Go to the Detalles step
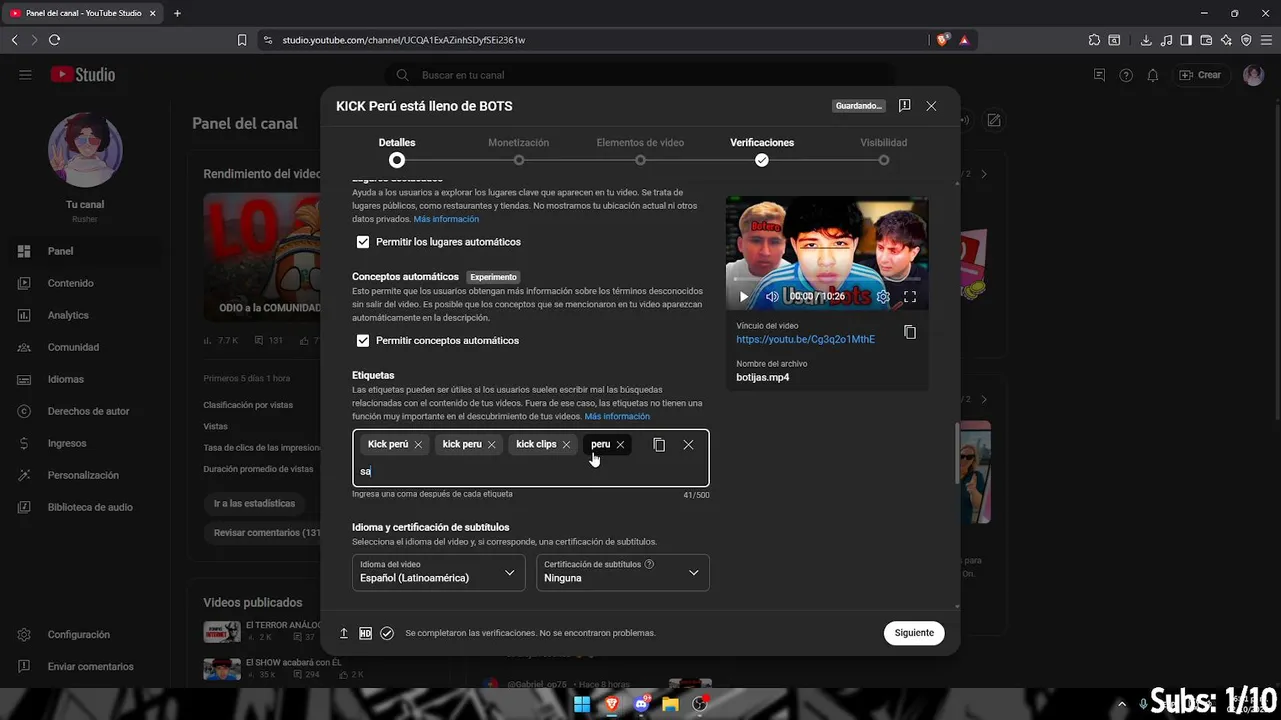 (397, 151)
